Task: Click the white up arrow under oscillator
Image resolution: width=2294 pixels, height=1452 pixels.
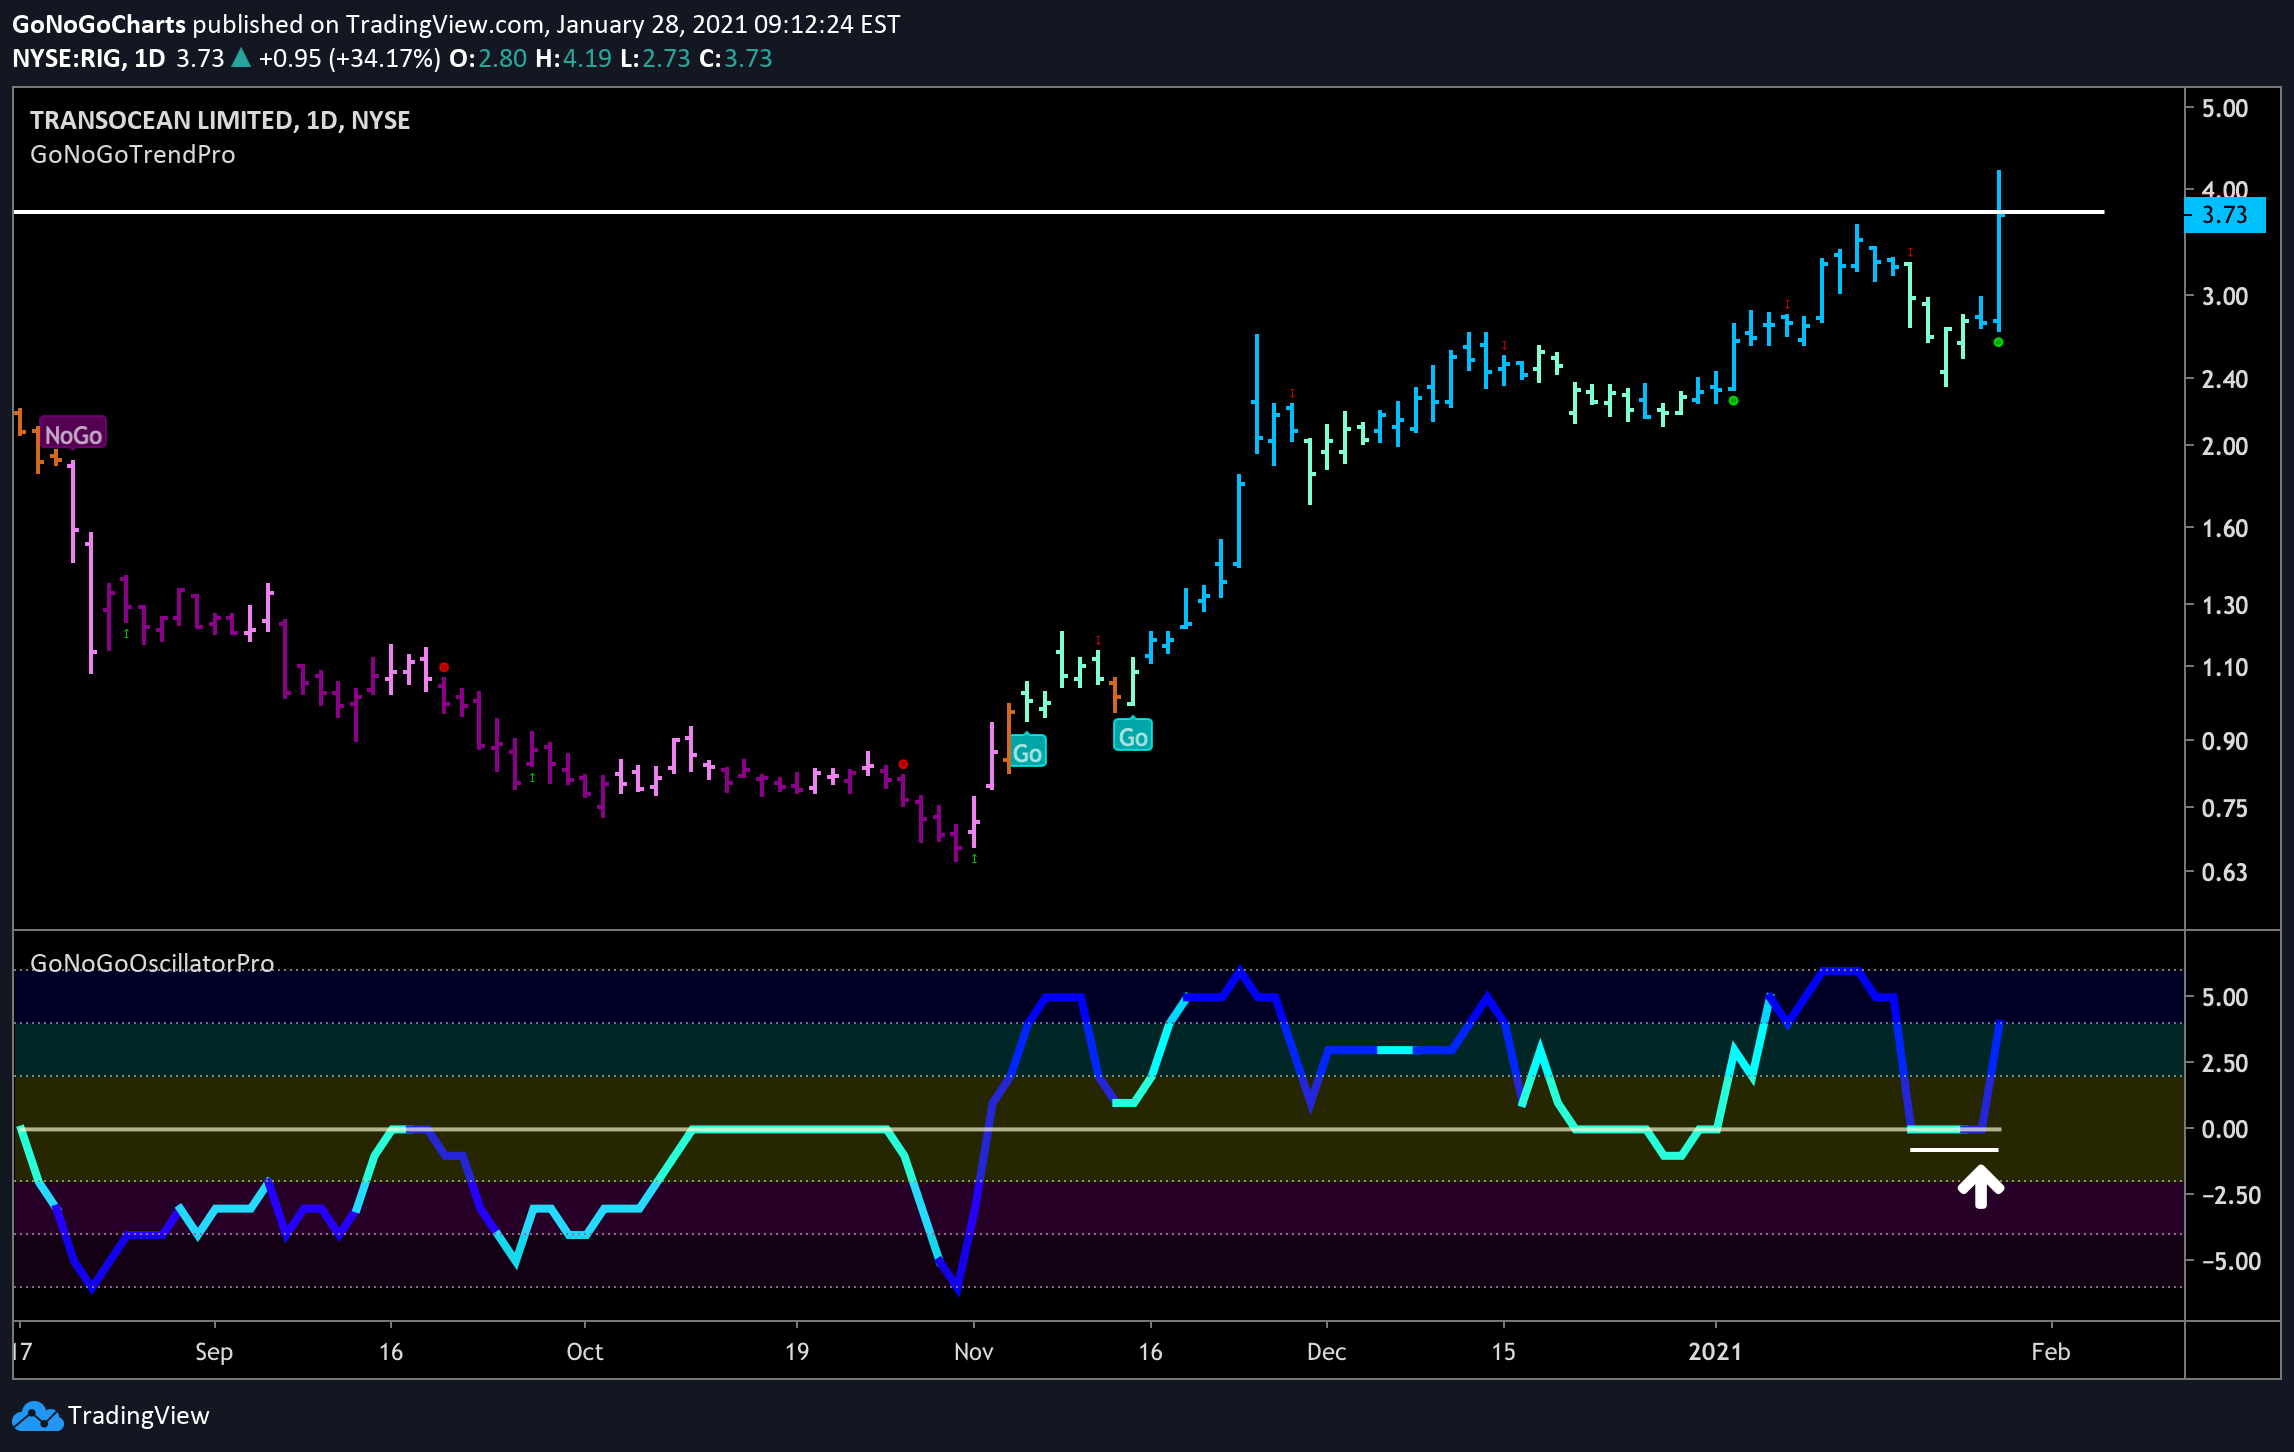Action: click(1980, 1189)
